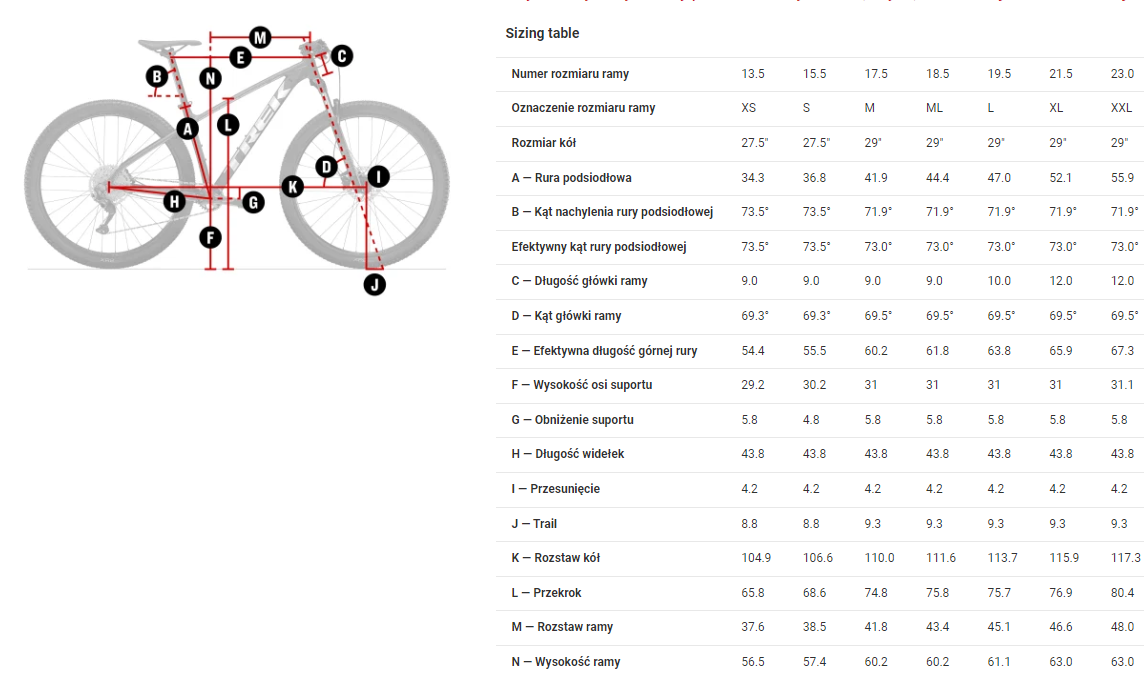The width and height of the screenshot is (1144, 675).
Task: Select the 'Numer rozmiaru ramy' row label
Action: pos(570,74)
